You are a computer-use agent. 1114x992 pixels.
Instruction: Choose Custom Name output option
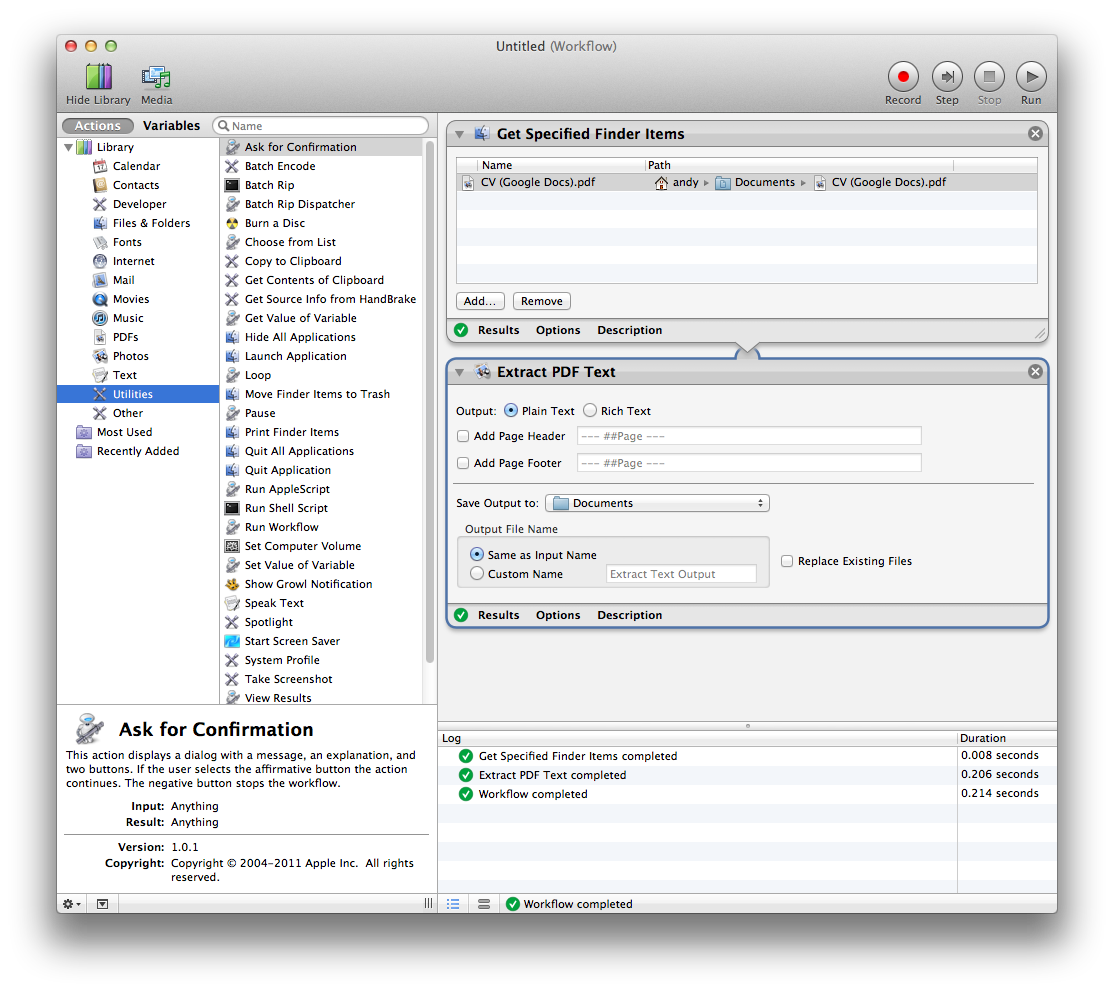coord(477,573)
